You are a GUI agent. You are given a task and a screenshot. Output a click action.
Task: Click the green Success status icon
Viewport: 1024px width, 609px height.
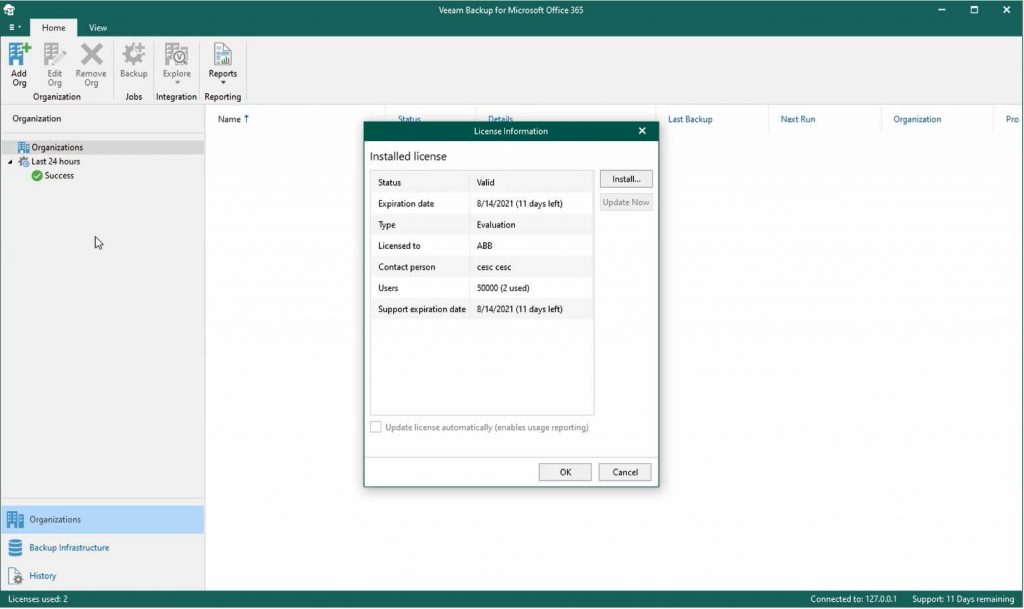(x=37, y=176)
